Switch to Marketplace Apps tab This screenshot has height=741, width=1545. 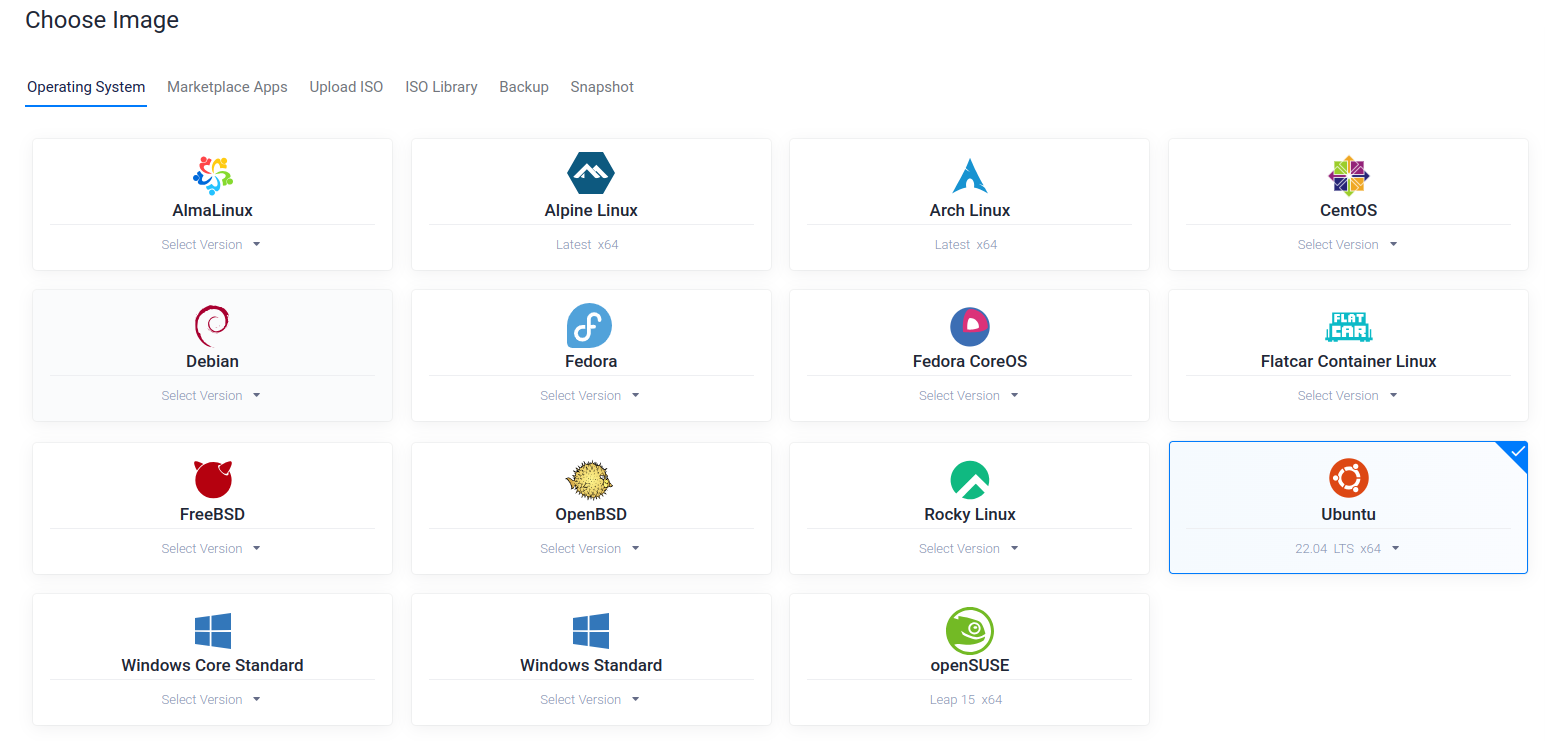click(x=227, y=87)
